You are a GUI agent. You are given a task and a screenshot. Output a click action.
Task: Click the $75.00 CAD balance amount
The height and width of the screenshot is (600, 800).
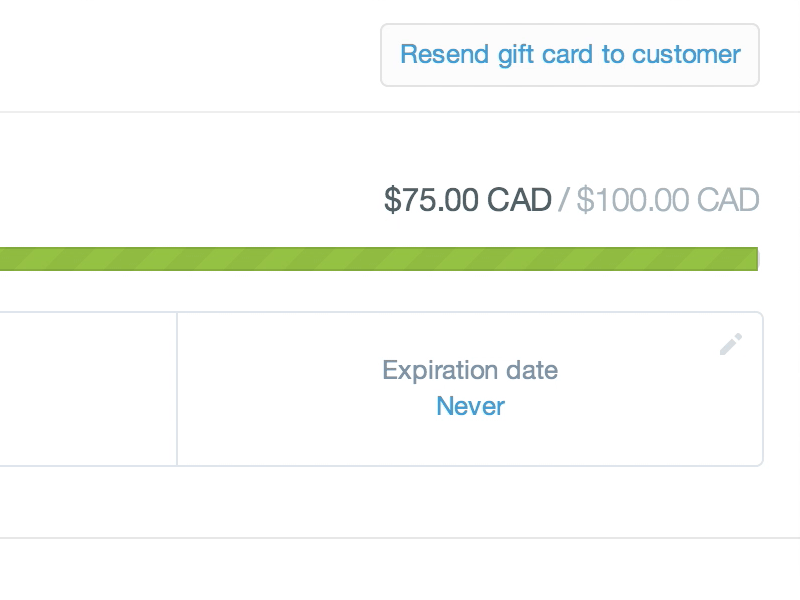pos(470,199)
